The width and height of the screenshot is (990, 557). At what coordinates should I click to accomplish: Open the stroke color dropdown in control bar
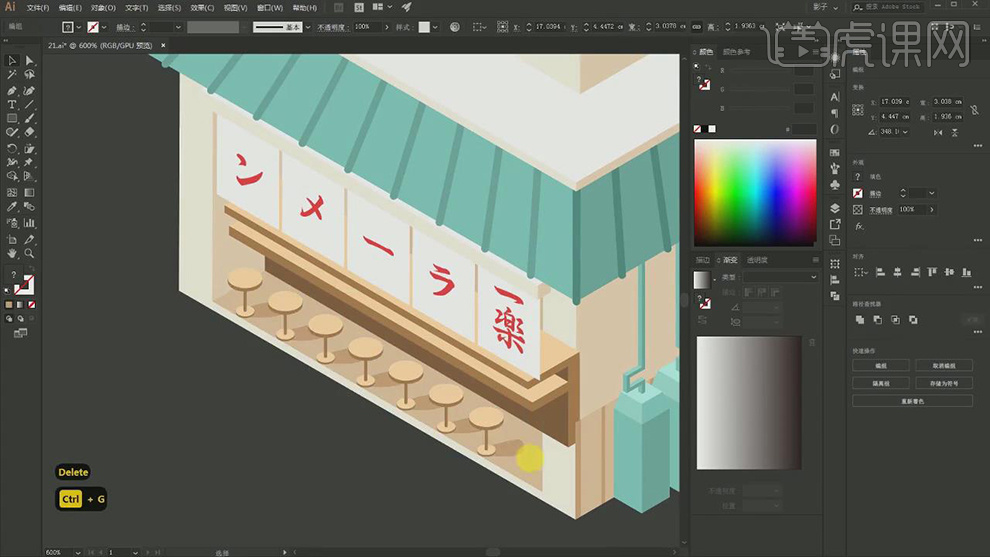104,27
